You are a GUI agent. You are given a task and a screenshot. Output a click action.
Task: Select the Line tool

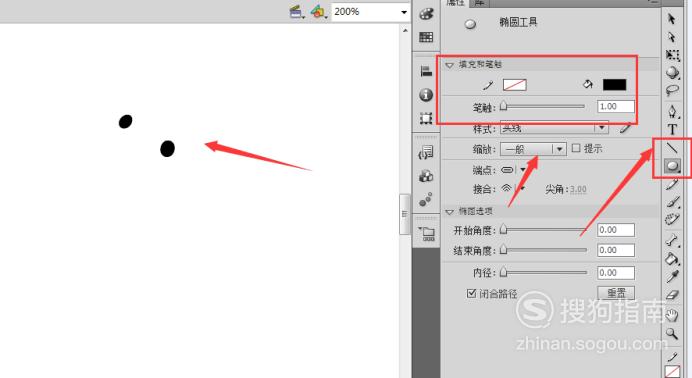pos(672,147)
